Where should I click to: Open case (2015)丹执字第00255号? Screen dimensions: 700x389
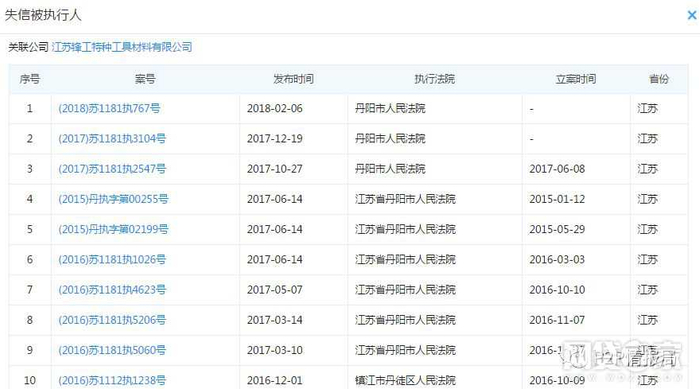[113, 199]
